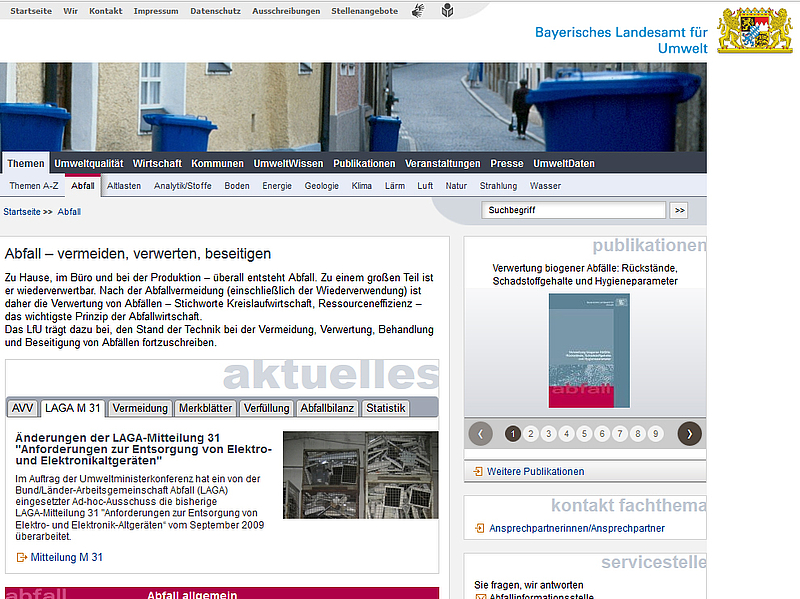The width and height of the screenshot is (800, 599).
Task: Open the Klima subtopic
Action: tap(362, 186)
